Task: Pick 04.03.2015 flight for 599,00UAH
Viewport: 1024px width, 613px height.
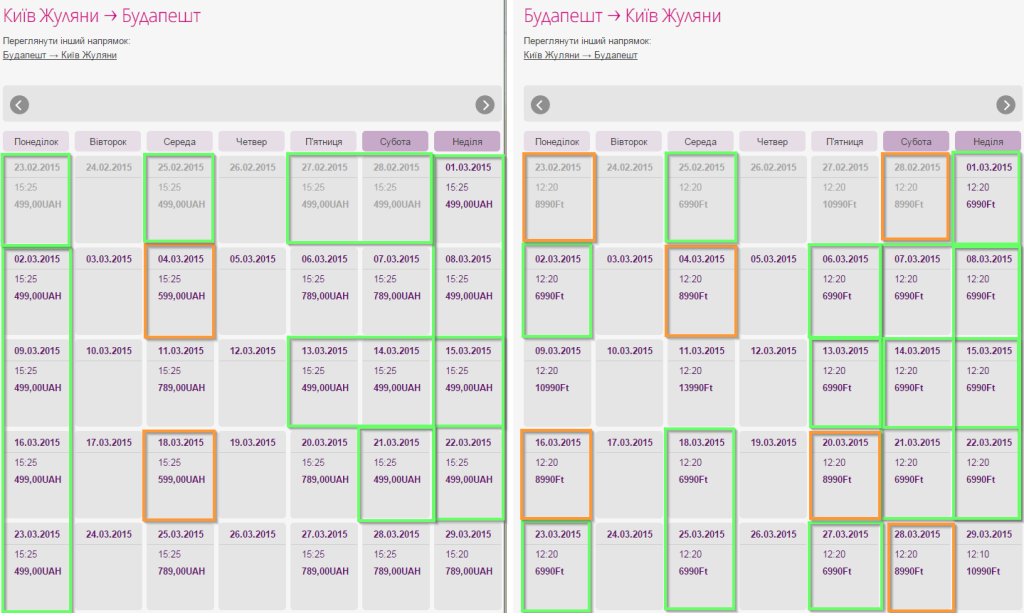Action: pyautogui.click(x=180, y=291)
